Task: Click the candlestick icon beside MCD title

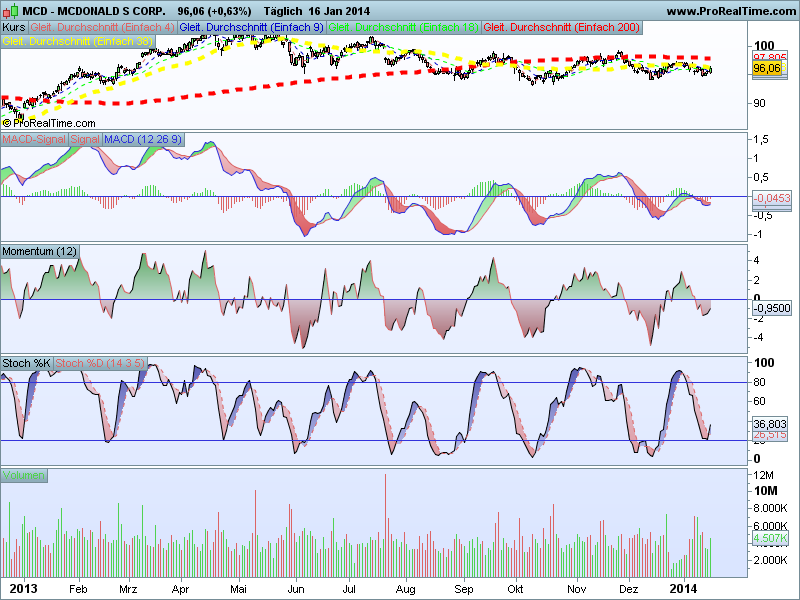Action: (10, 11)
